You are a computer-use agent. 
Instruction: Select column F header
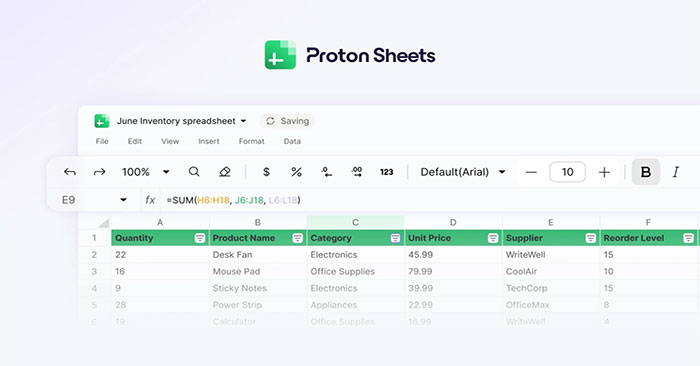point(649,222)
